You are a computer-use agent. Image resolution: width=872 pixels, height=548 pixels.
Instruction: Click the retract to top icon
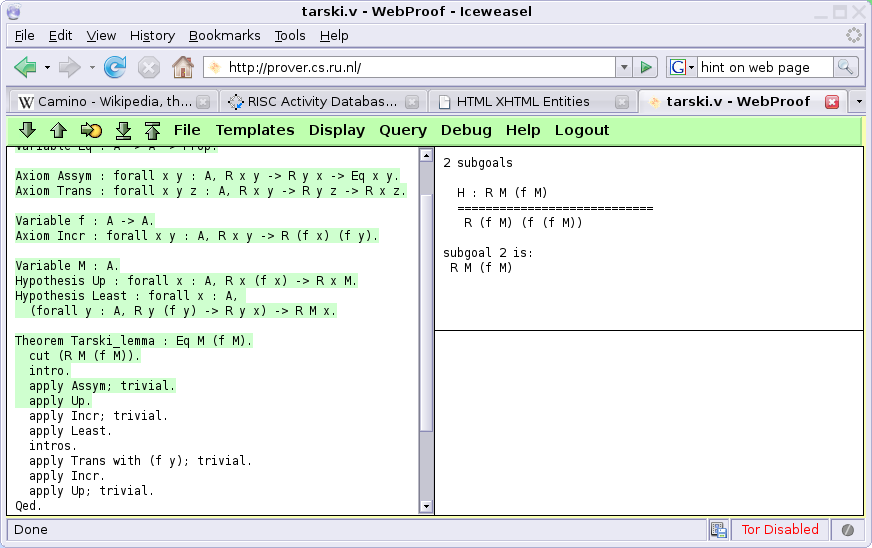tap(152, 130)
